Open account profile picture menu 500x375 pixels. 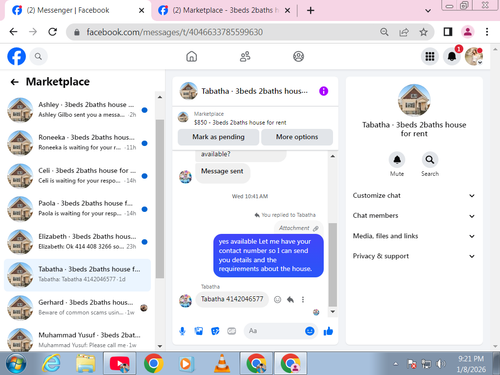pyautogui.click(x=474, y=56)
